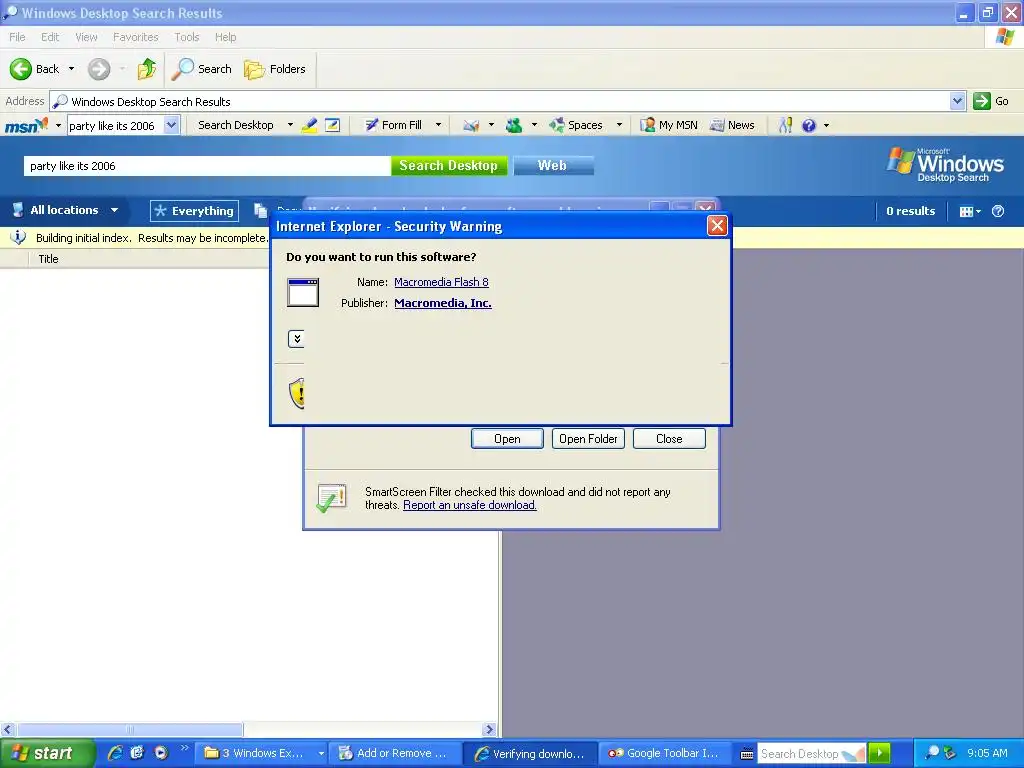Screen dimensions: 1024x768
Task: Open the Favorites menu
Action: 135,37
